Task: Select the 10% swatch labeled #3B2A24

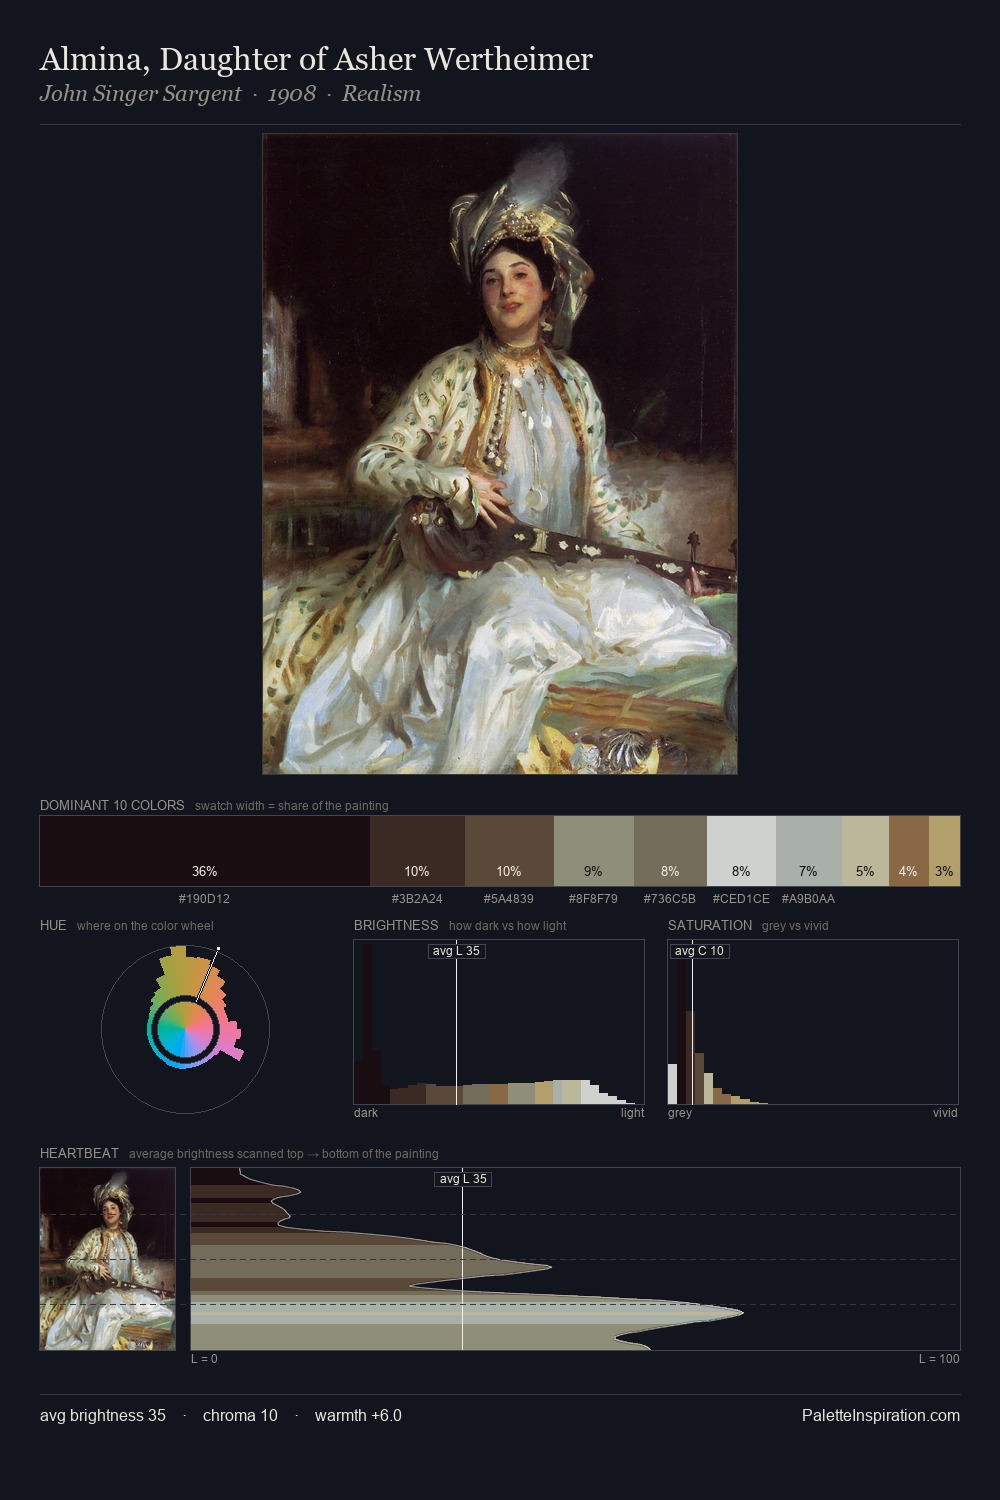Action: point(417,851)
